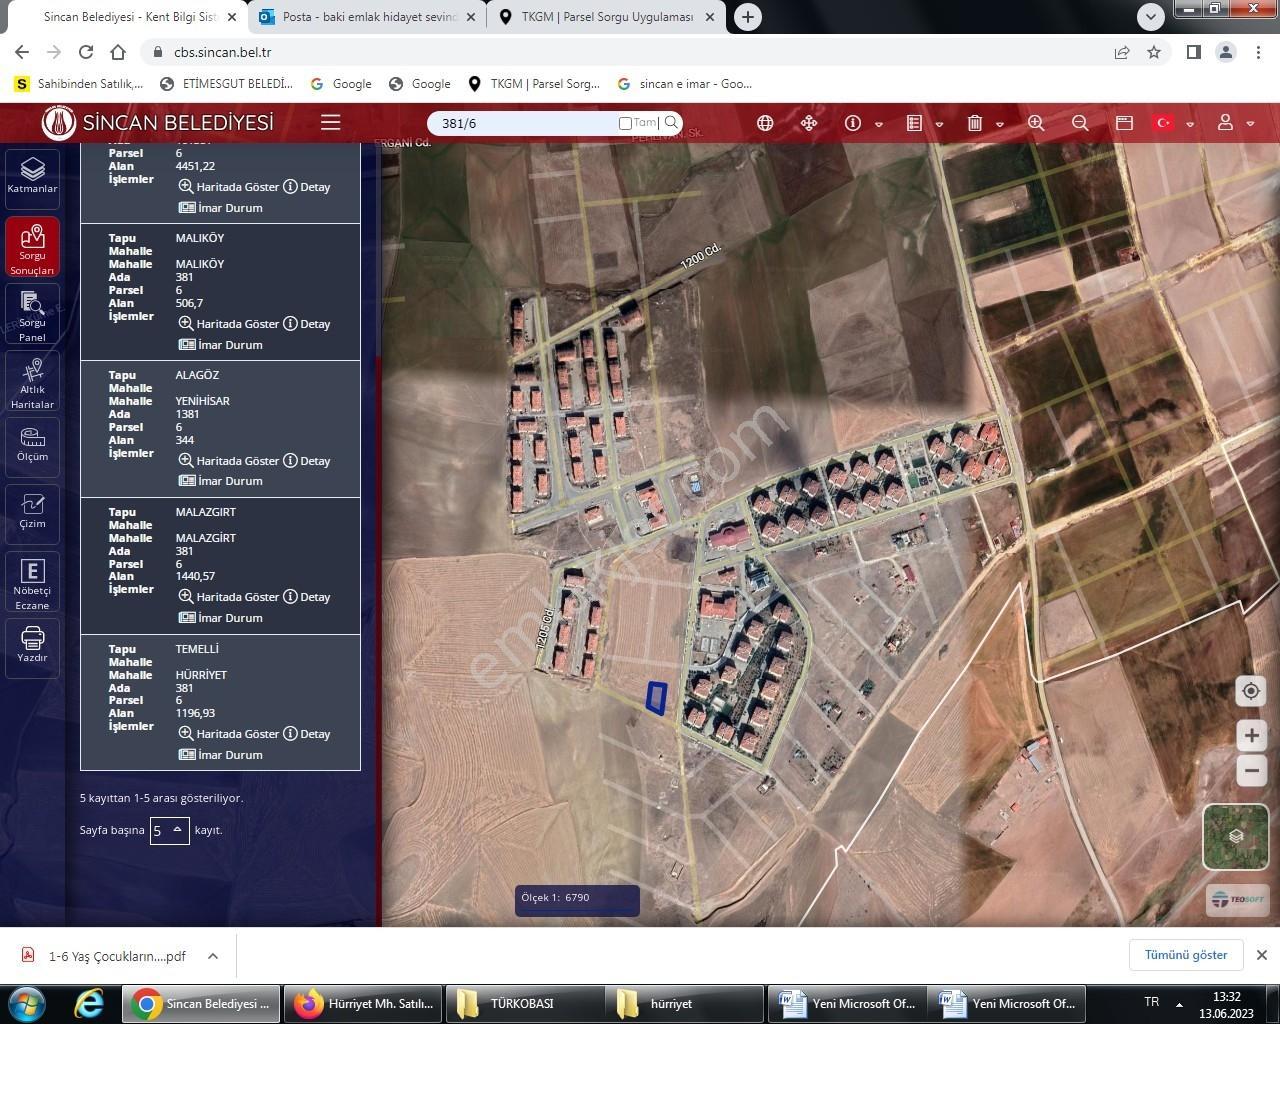Viewport: 1280px width, 1120px height.
Task: Click Haritada Göster for HÜRRİYET parcel
Action: point(229,734)
